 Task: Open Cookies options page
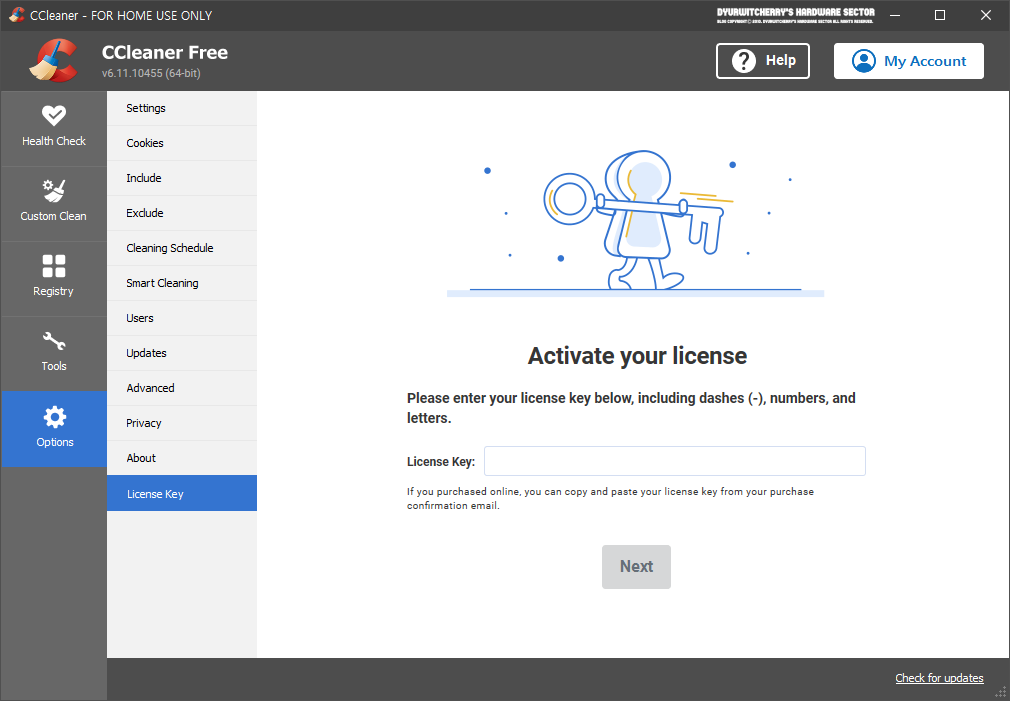click(182, 143)
